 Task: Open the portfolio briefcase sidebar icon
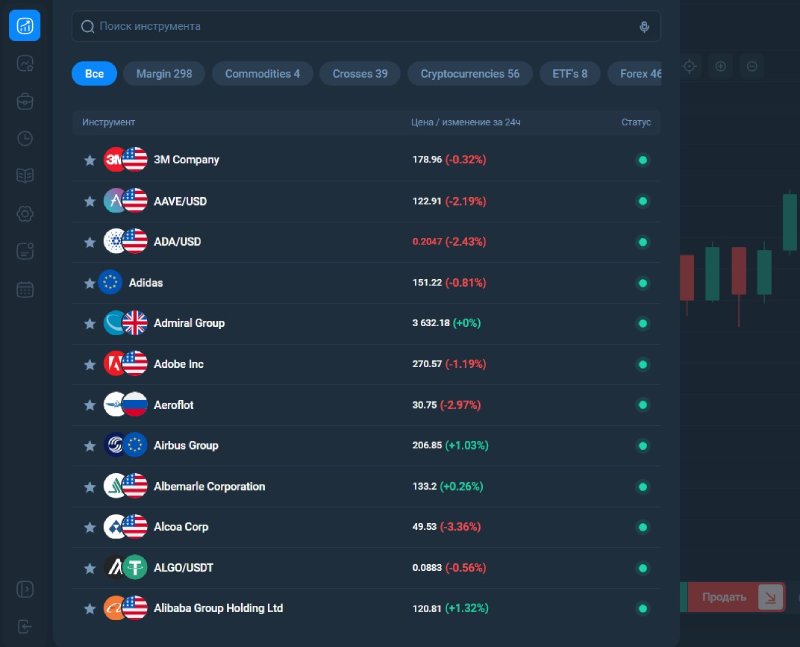[x=25, y=102]
